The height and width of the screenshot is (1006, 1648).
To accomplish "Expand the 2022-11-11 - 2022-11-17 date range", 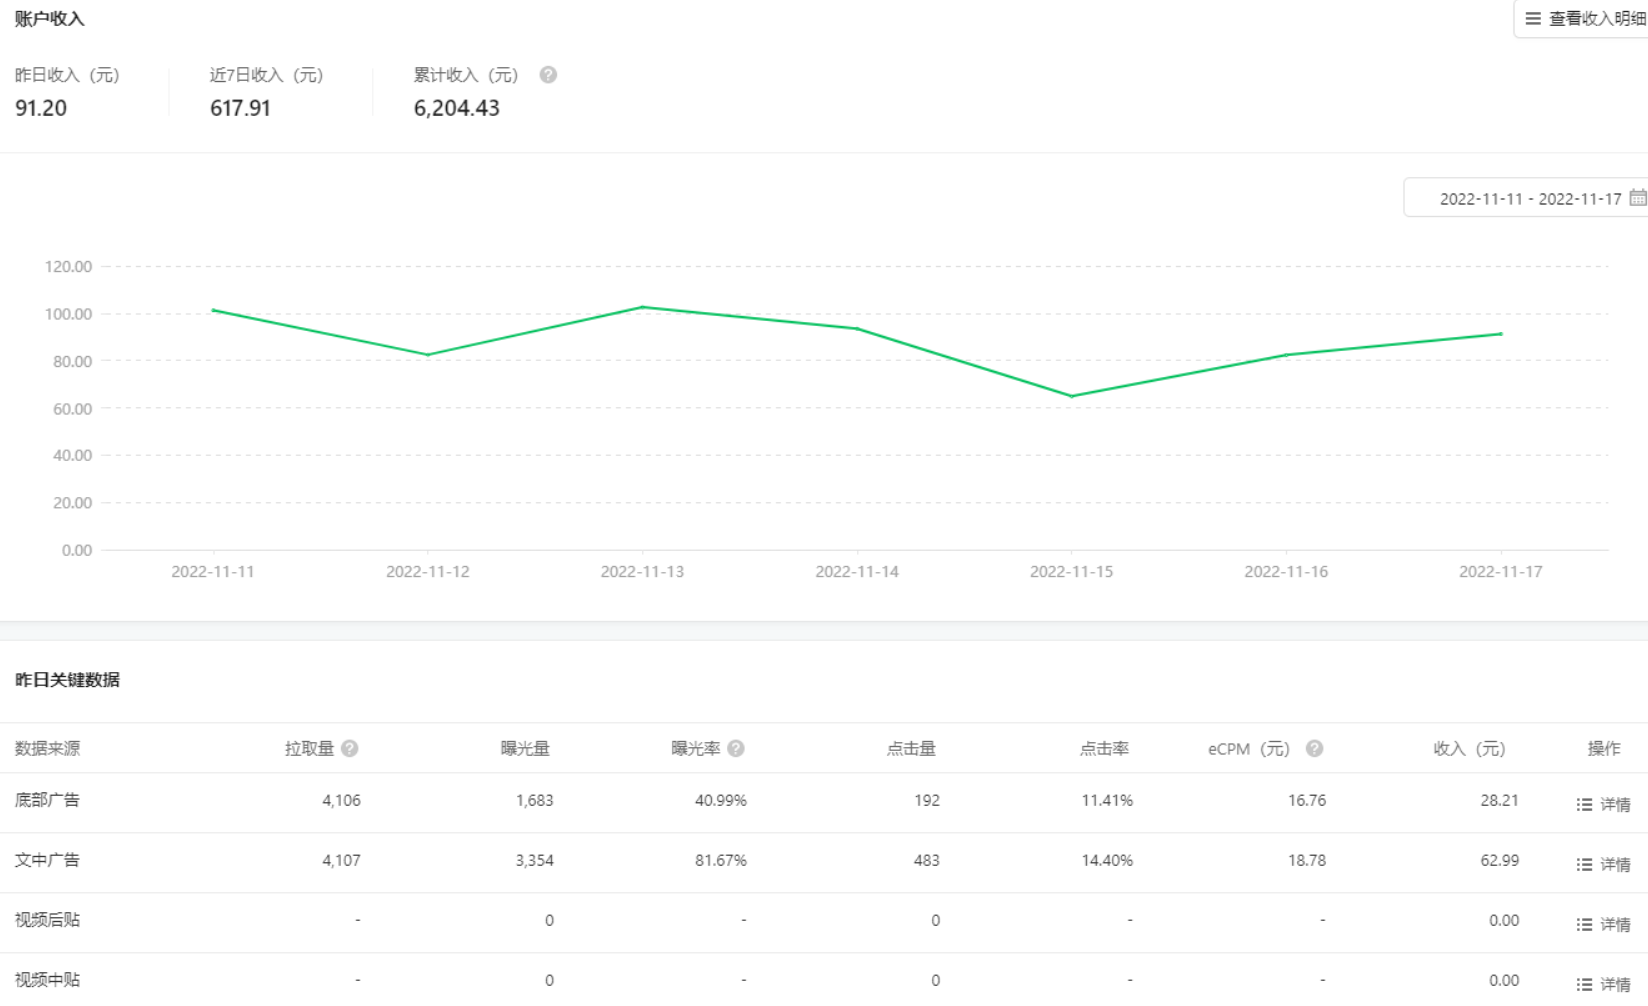I will coord(1530,198).
